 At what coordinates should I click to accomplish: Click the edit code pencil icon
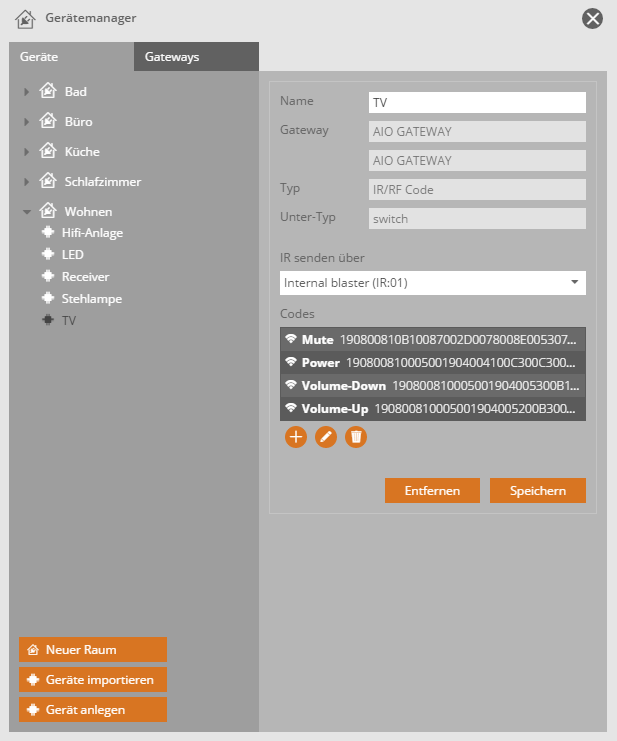click(x=326, y=437)
